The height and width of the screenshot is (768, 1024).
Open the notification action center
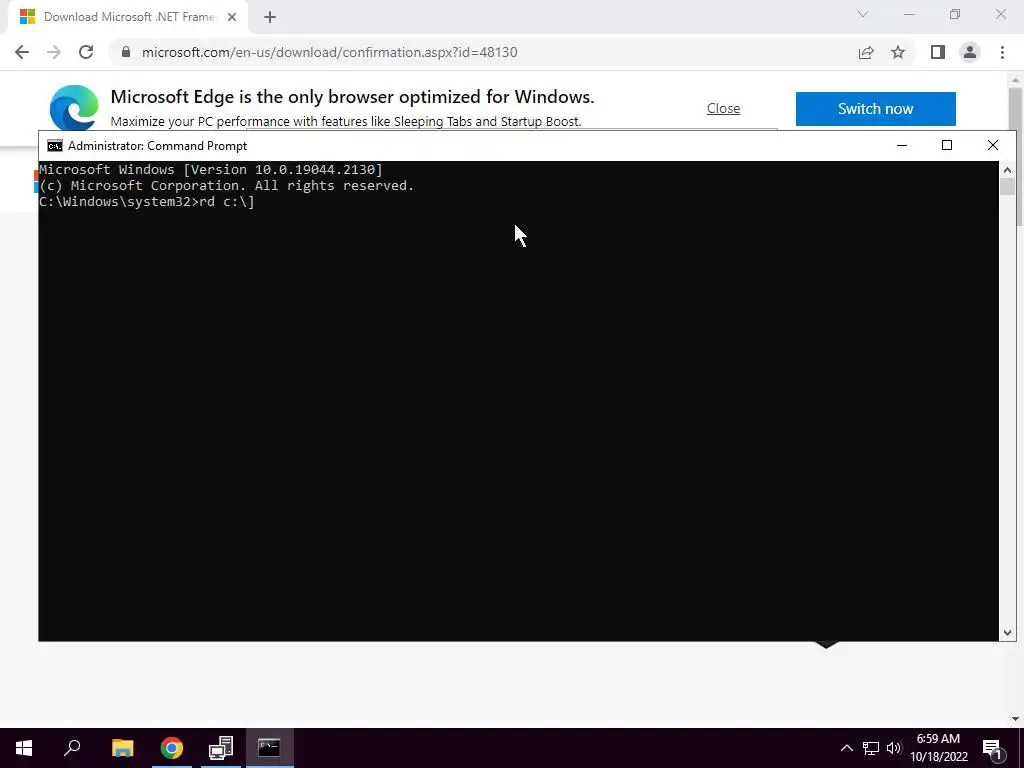pos(993,748)
